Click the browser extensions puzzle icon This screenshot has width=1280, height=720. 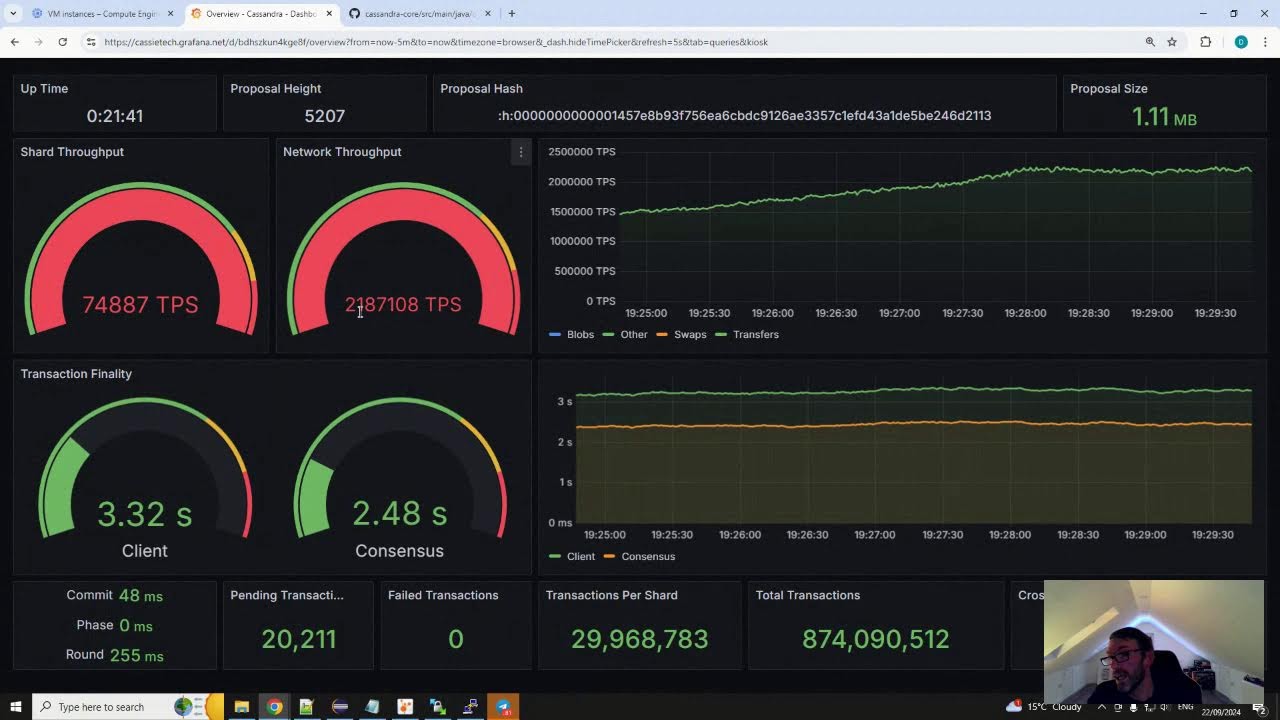[1205, 41]
